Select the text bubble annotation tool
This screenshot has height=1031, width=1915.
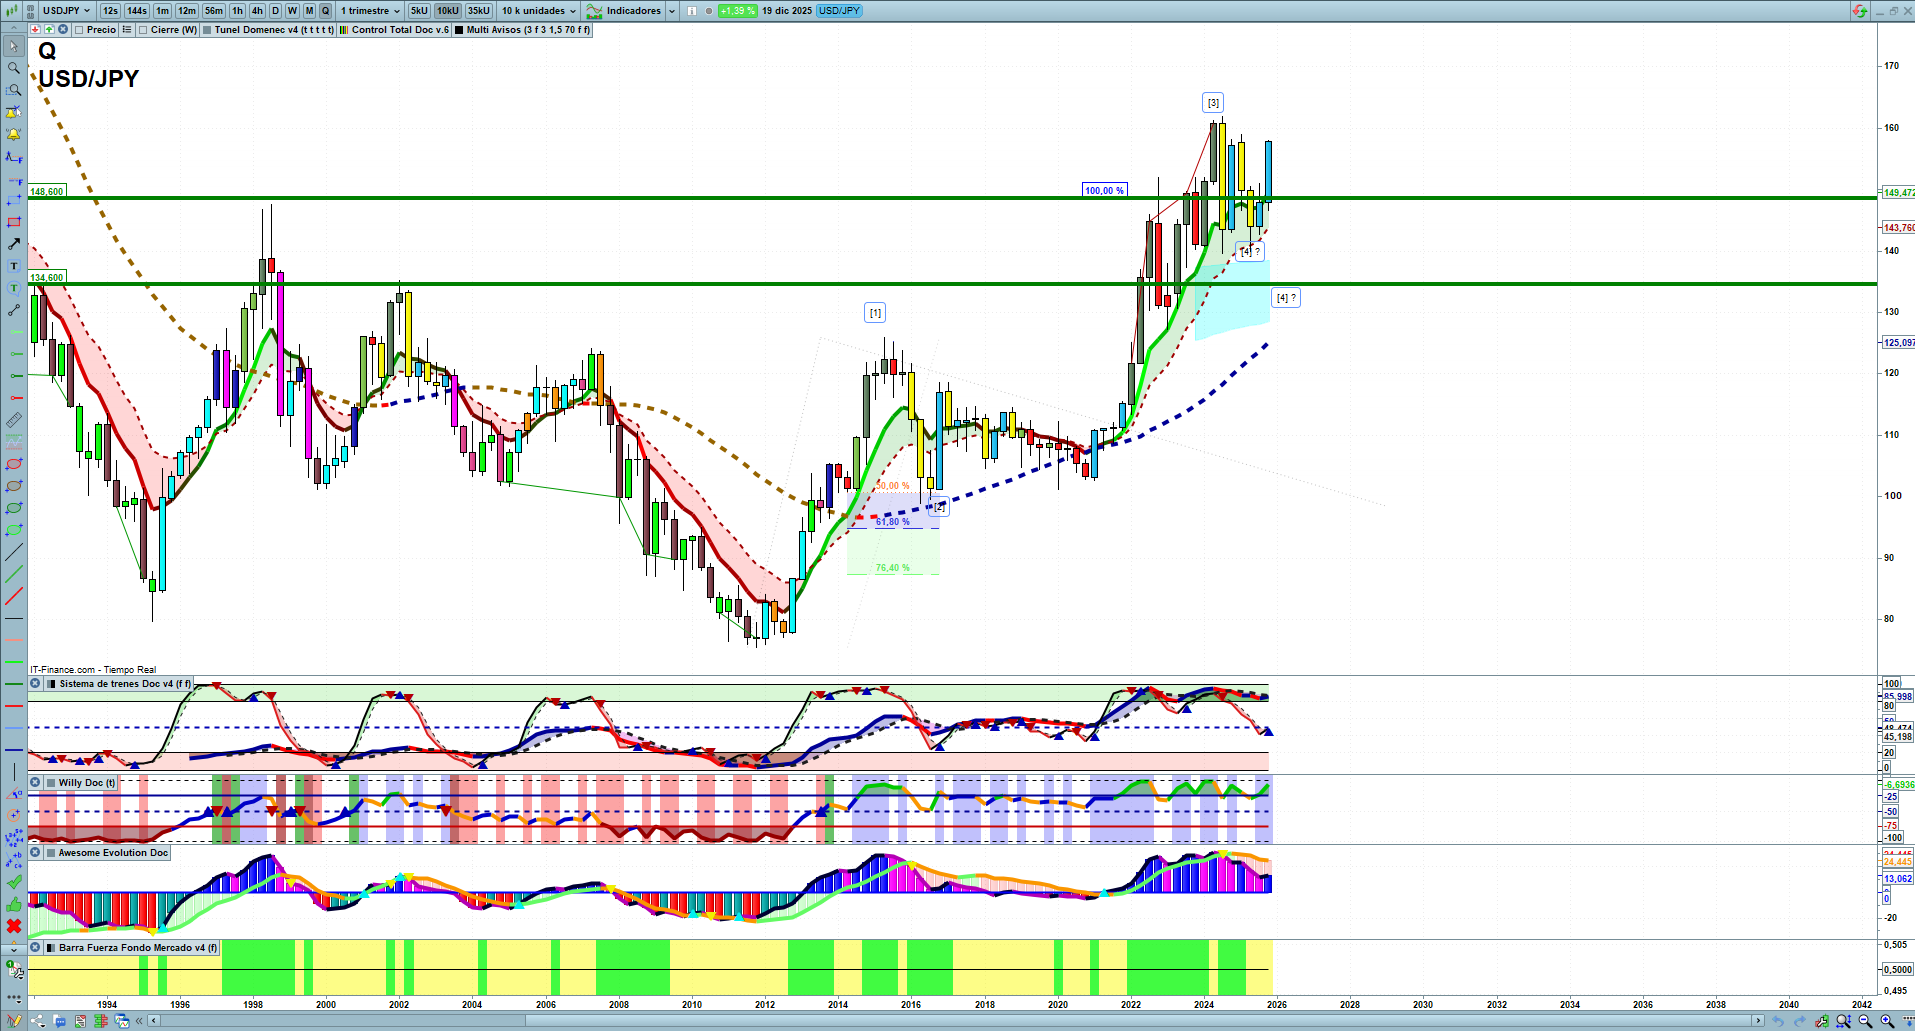click(x=14, y=288)
